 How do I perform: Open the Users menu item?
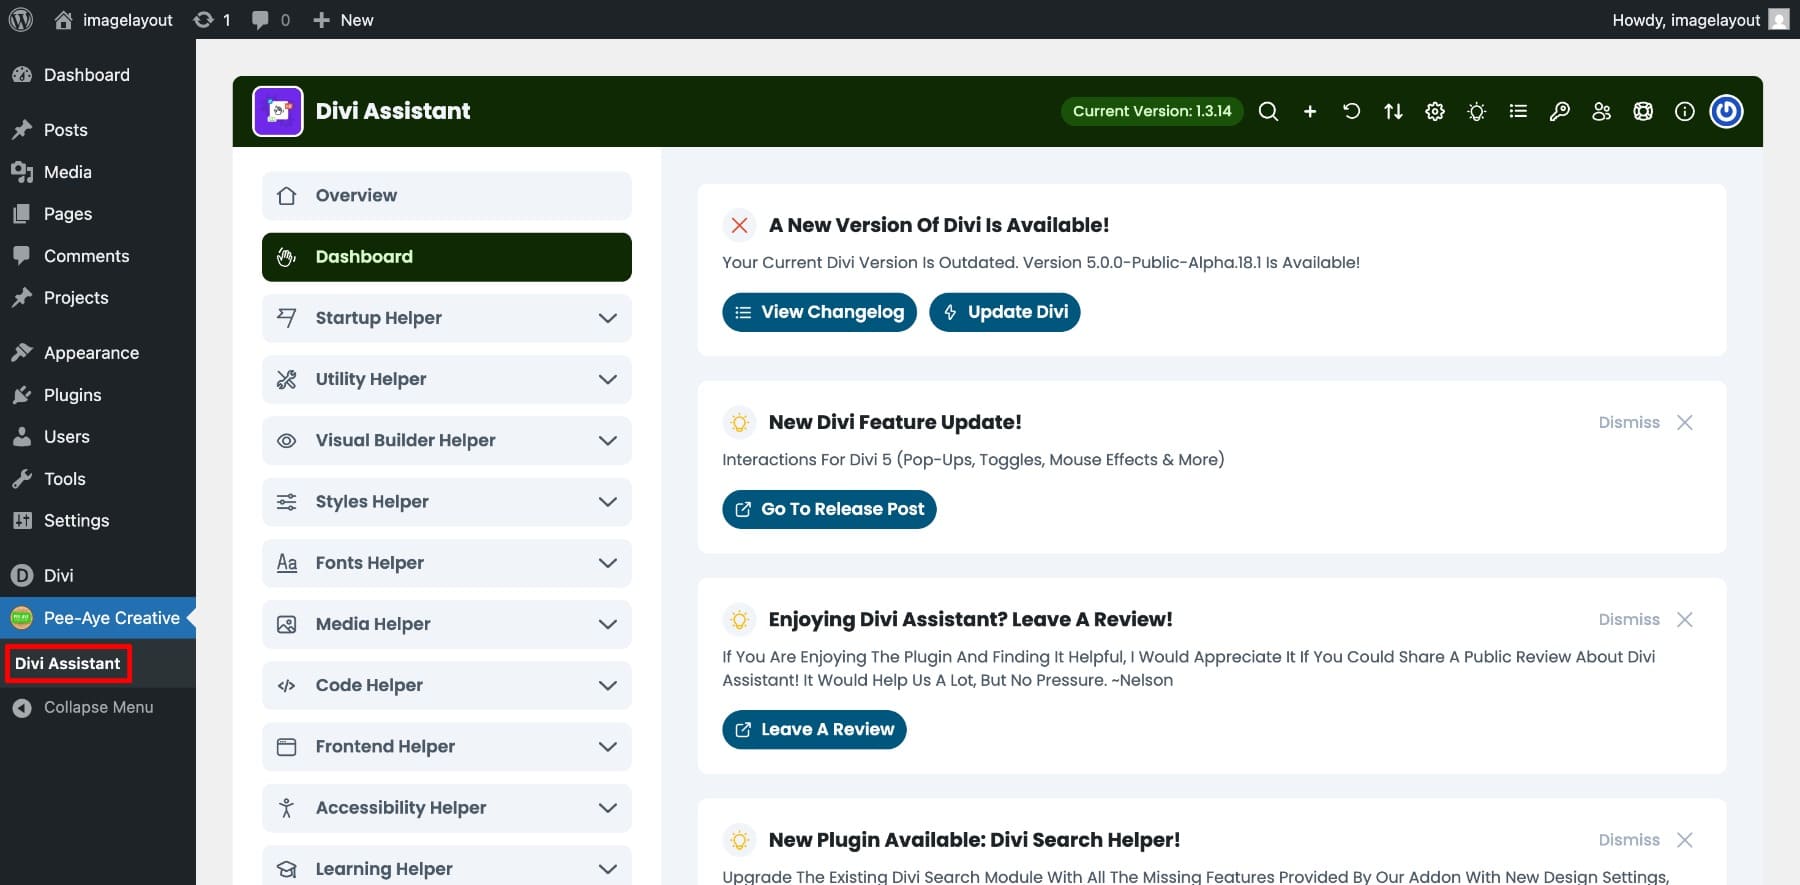(98, 437)
